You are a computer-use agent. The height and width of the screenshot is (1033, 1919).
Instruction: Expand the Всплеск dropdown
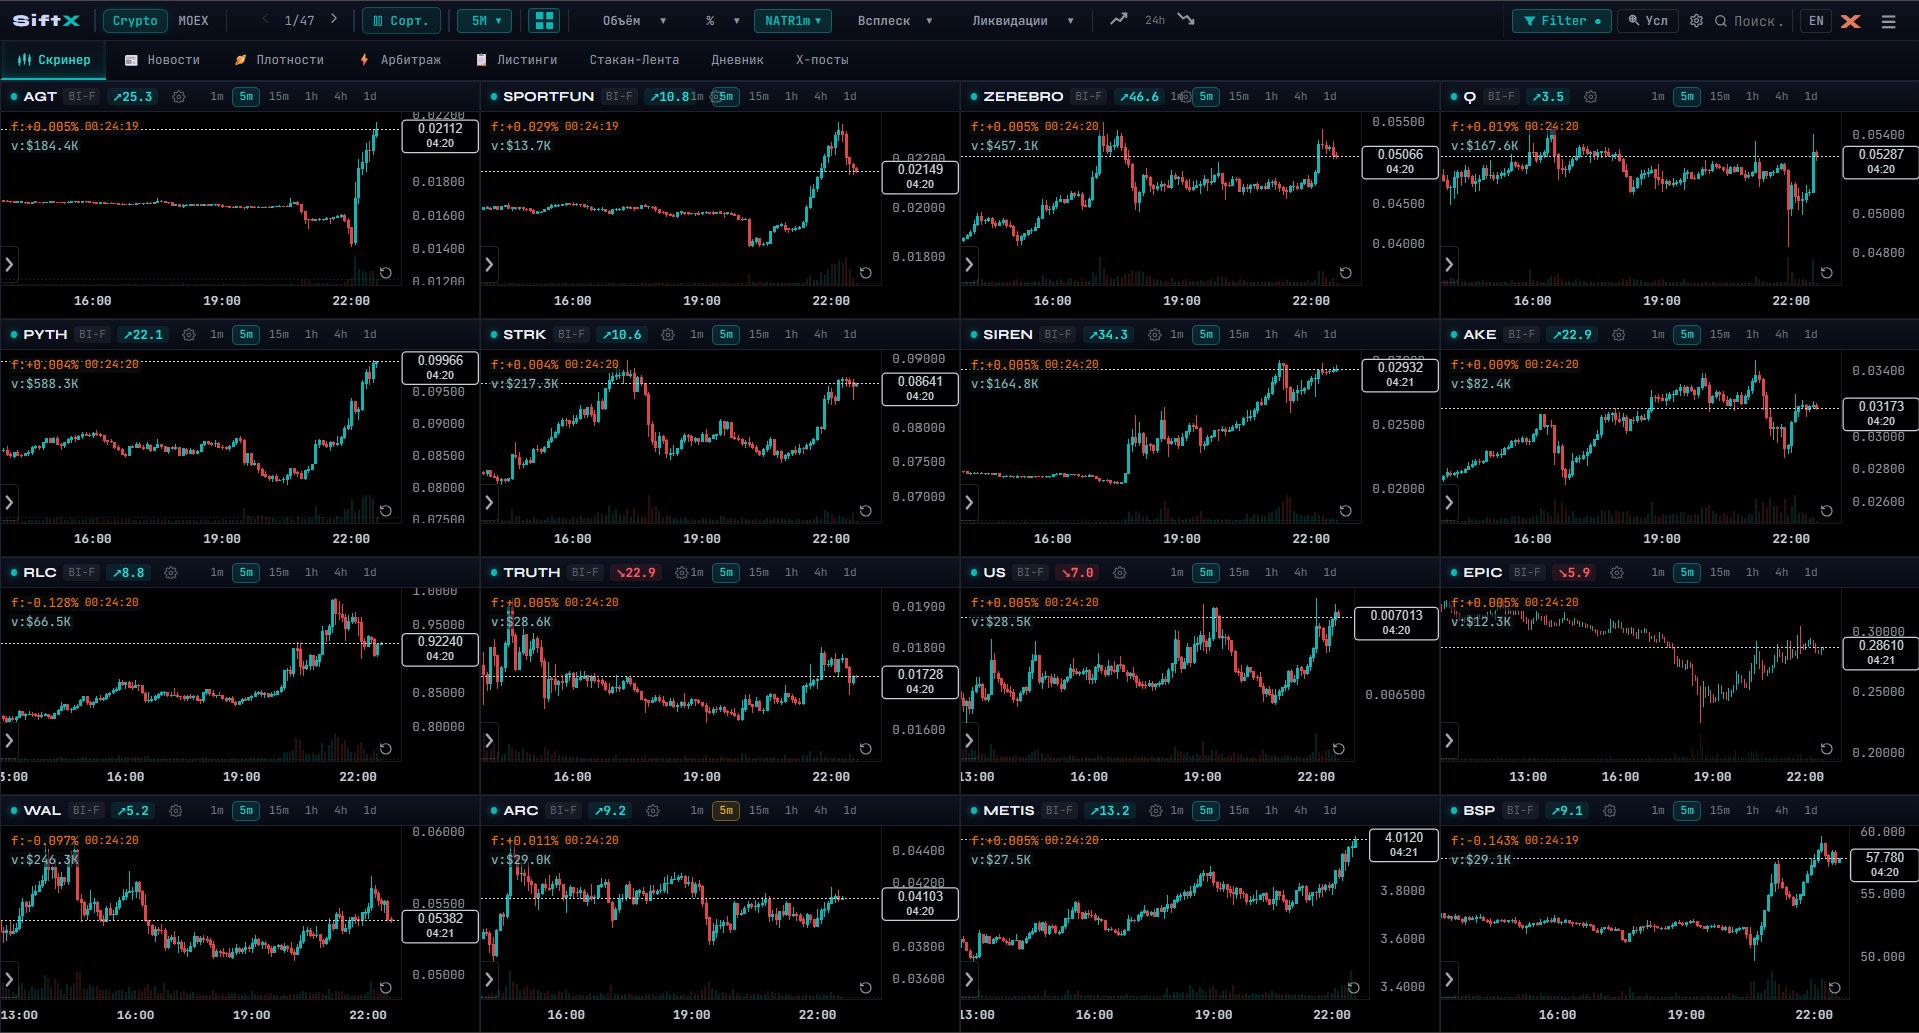coord(895,21)
